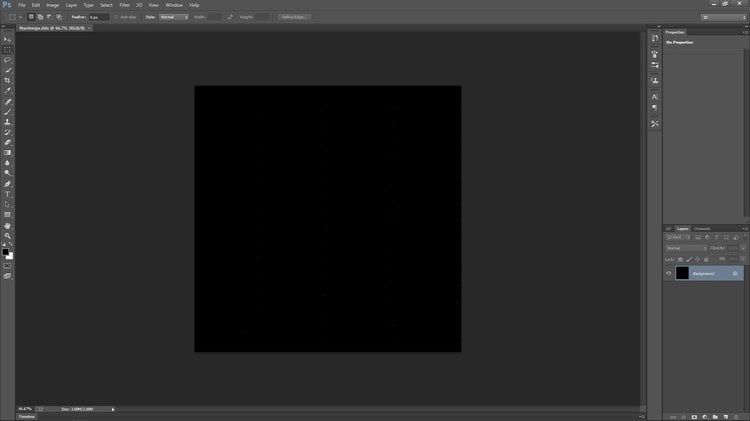Open the Layers panel flyout menu
Viewport: 750px width, 421px height.
(745, 229)
